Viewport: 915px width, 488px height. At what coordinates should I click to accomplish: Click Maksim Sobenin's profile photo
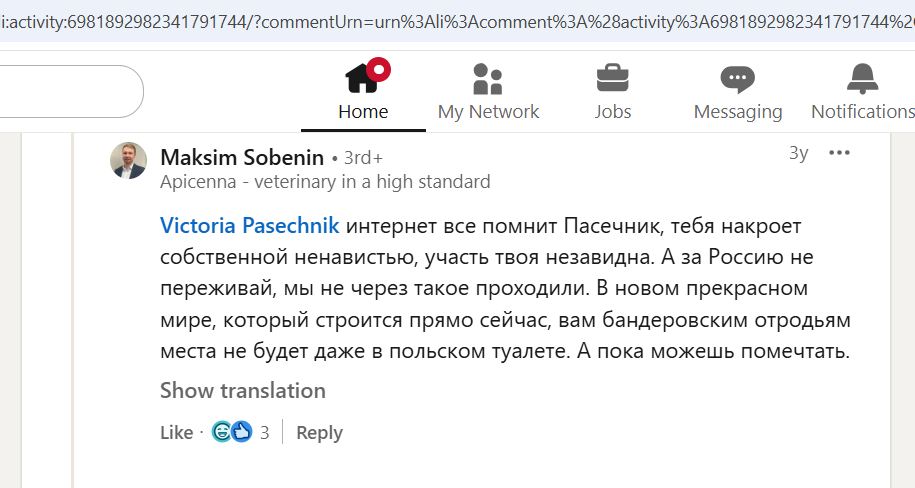coord(128,160)
